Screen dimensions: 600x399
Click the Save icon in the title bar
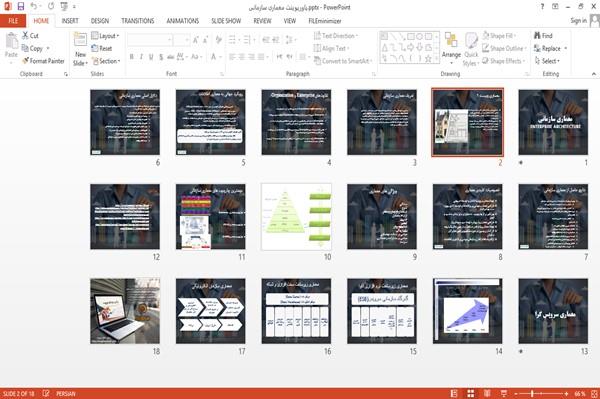tap(21, 6)
